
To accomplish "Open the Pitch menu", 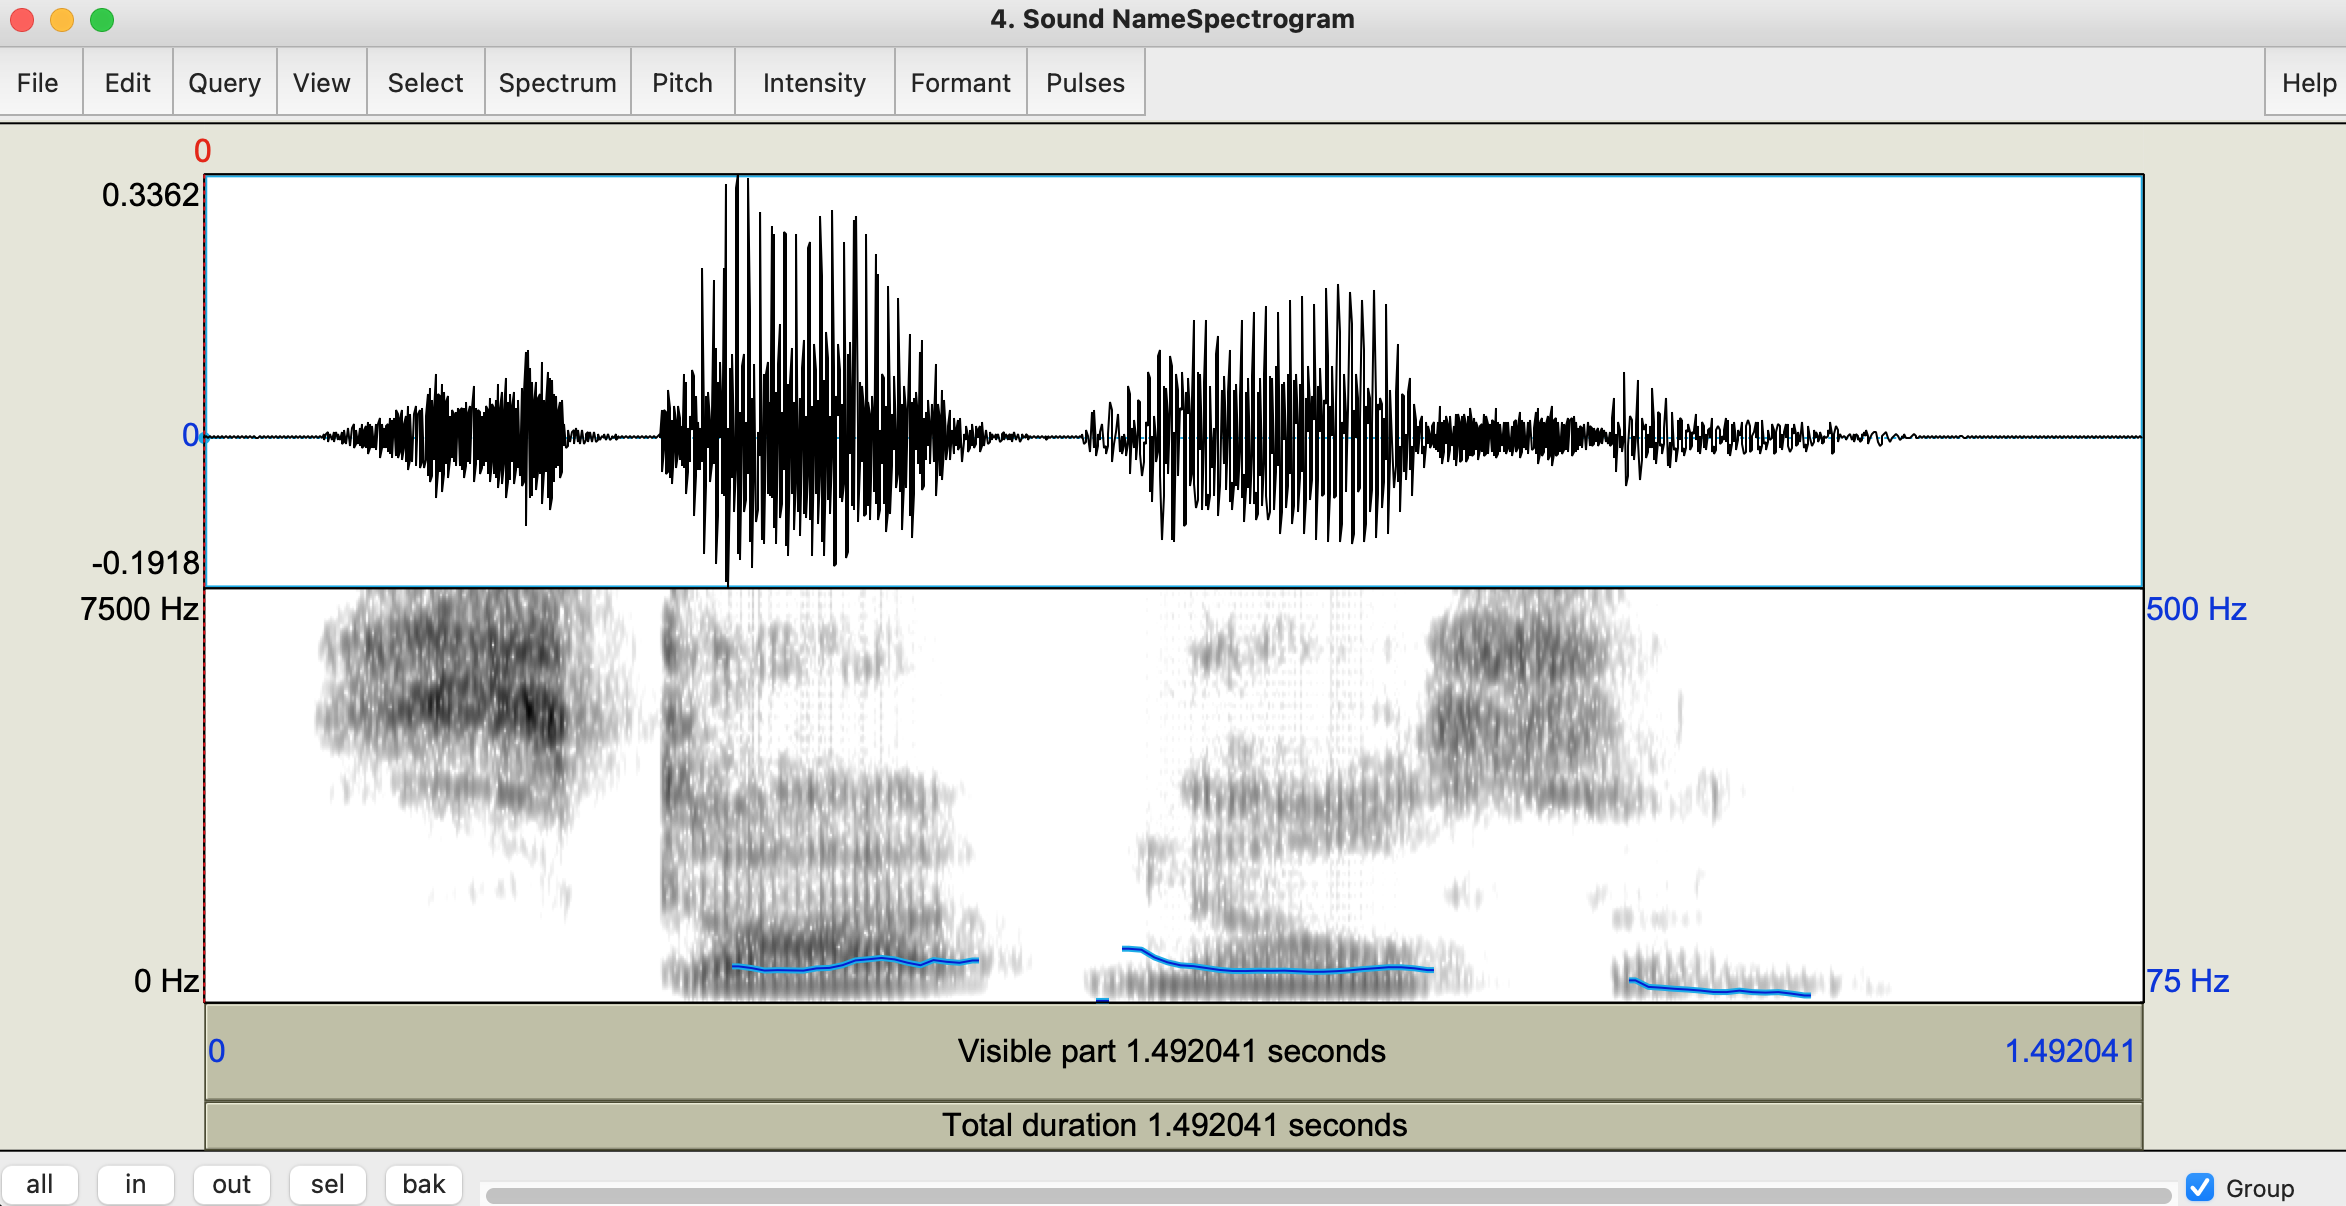I will [682, 83].
